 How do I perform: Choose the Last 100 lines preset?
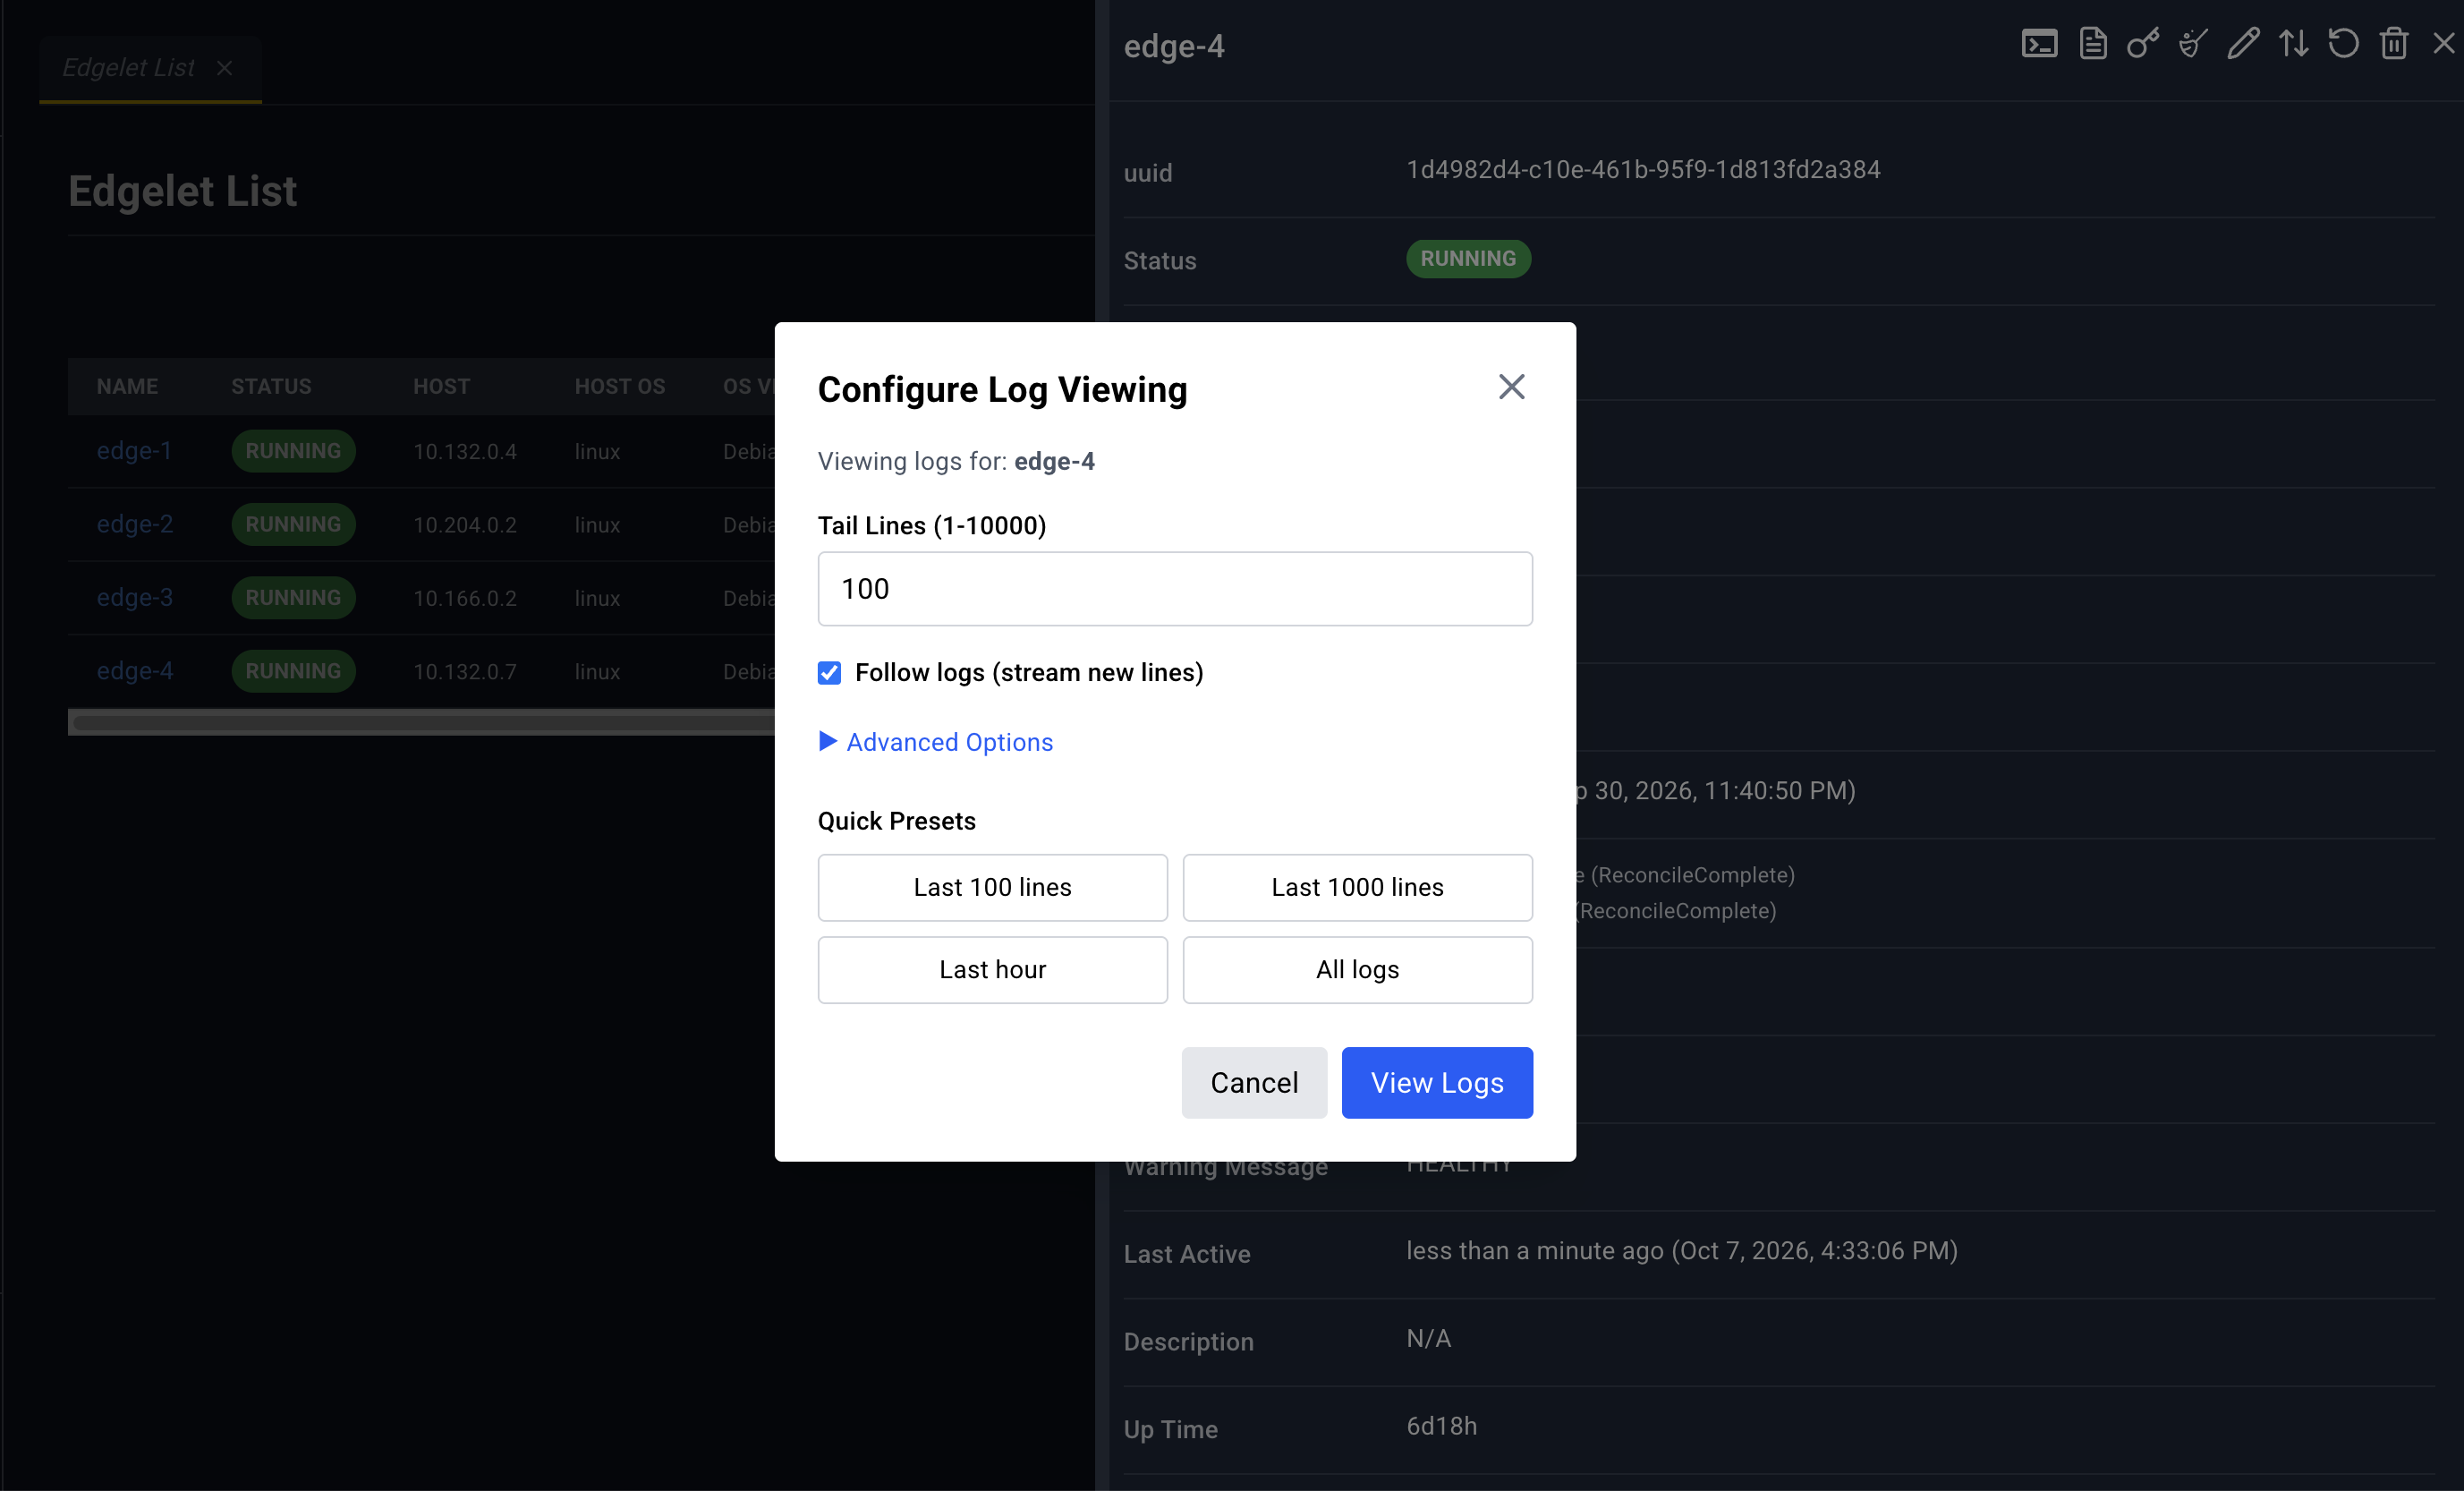coord(992,887)
